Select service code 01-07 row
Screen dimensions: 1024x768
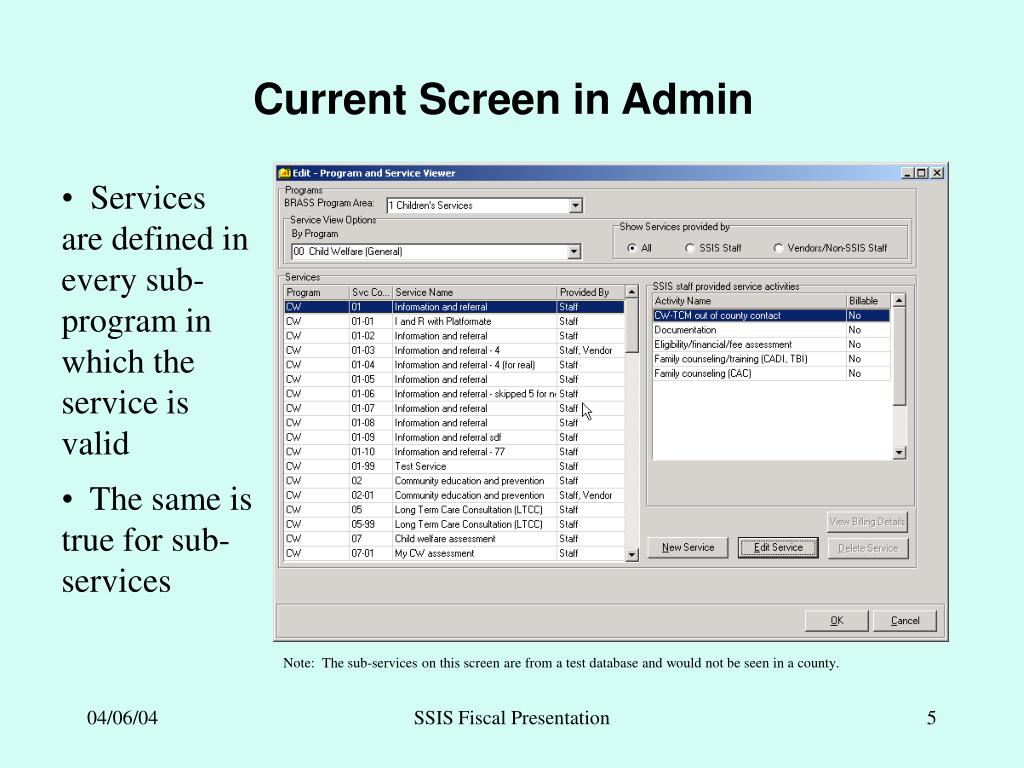point(455,408)
